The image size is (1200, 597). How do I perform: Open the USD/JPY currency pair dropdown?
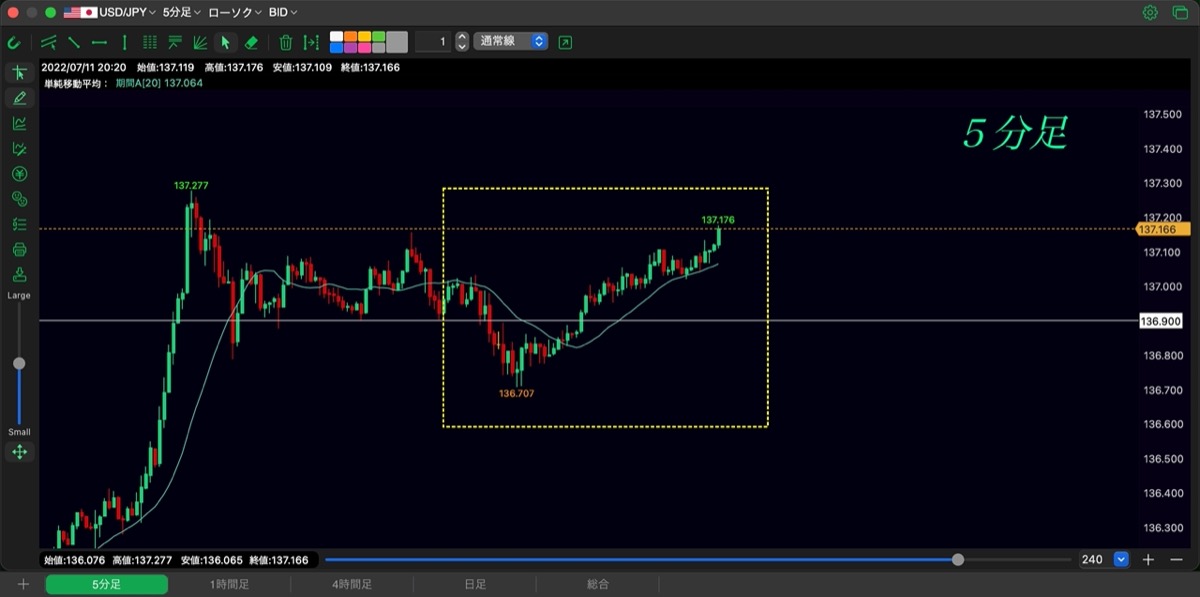click(111, 13)
